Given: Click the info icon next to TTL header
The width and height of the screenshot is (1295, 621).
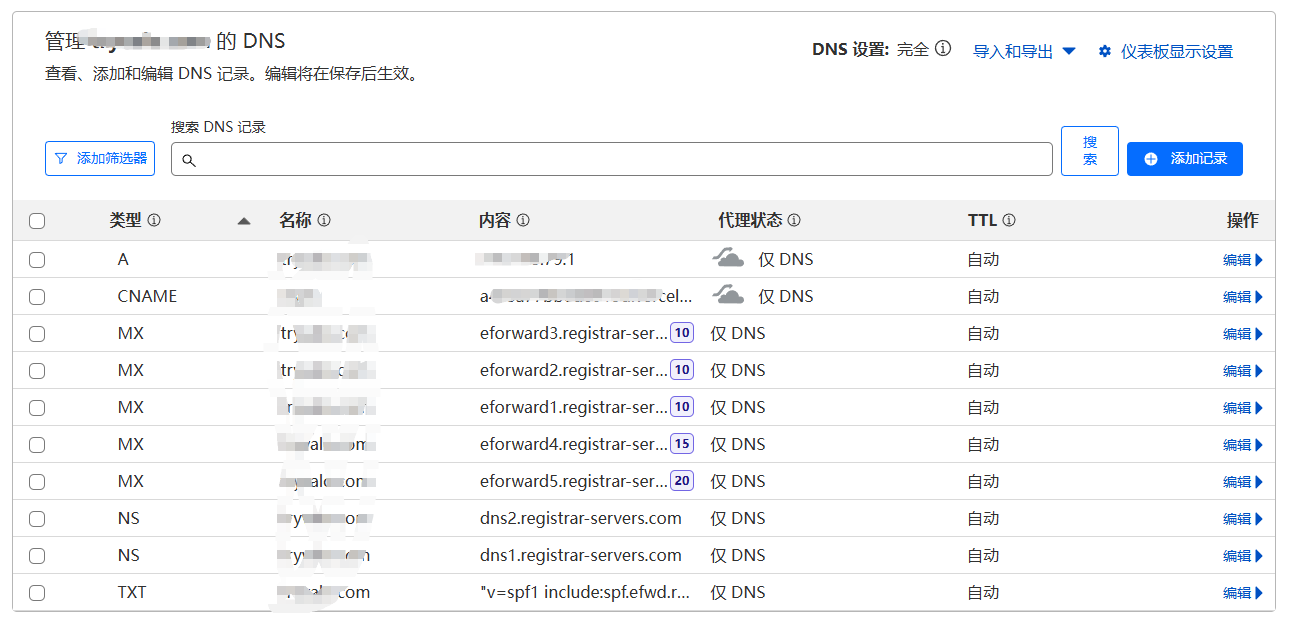Looking at the screenshot, I should coord(1009,220).
